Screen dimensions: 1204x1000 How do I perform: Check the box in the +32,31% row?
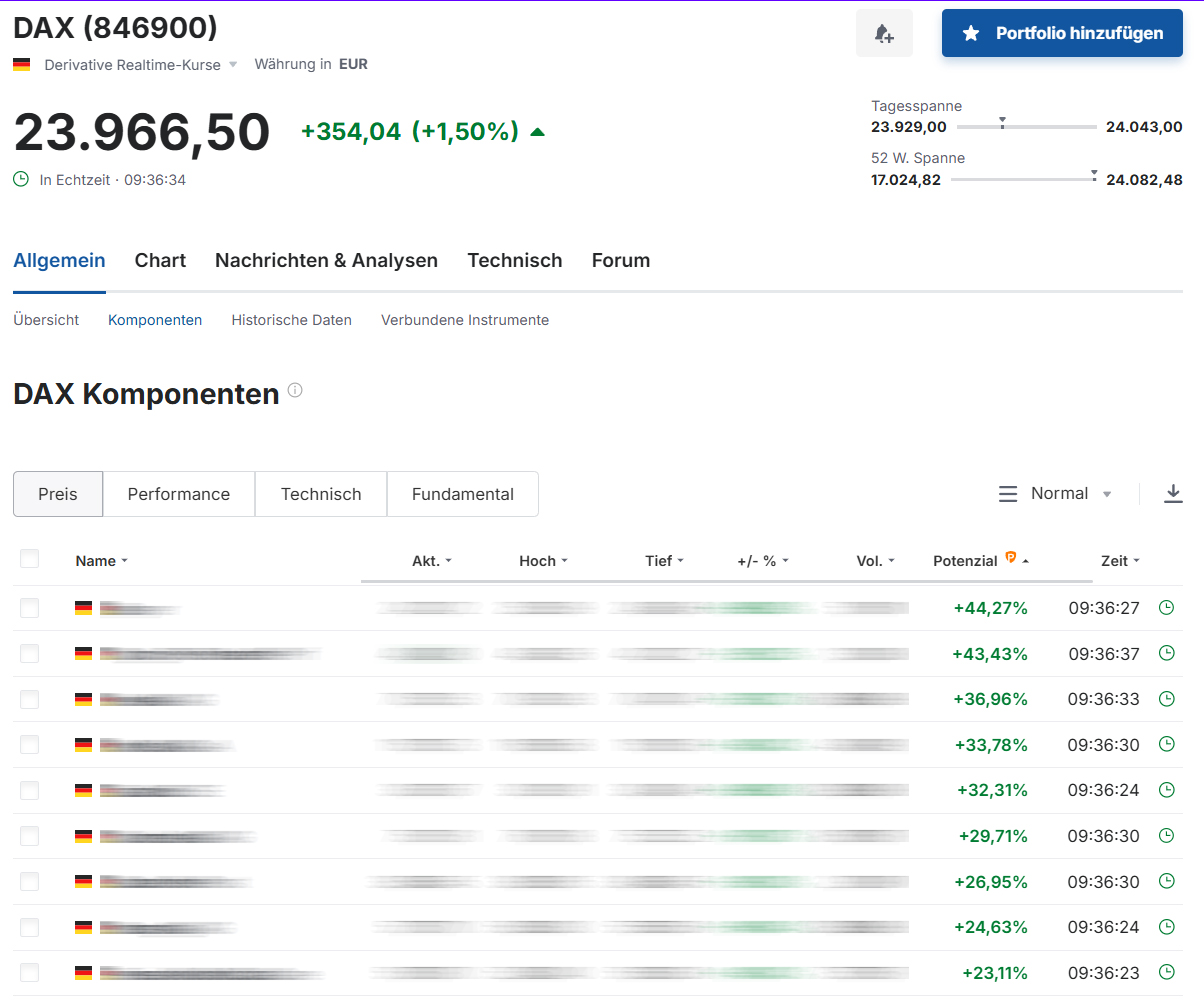point(29,790)
